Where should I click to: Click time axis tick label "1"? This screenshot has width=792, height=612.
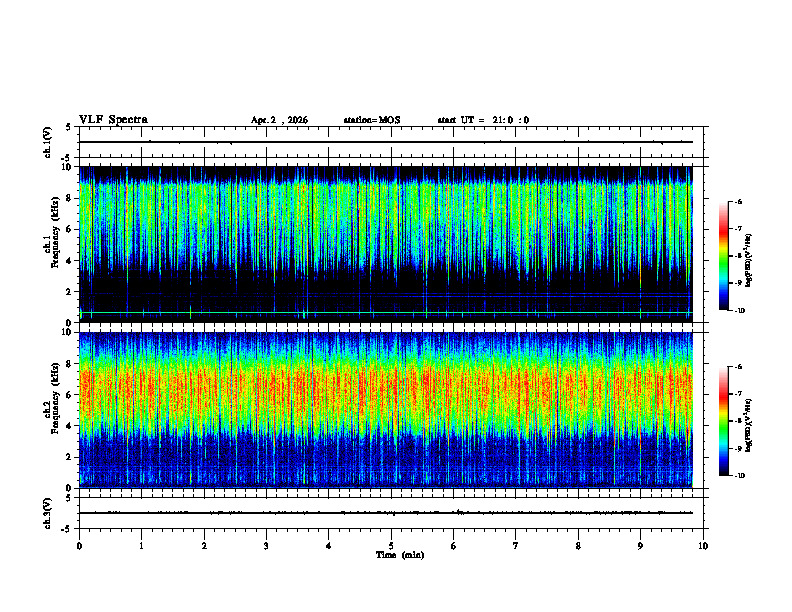[141, 546]
